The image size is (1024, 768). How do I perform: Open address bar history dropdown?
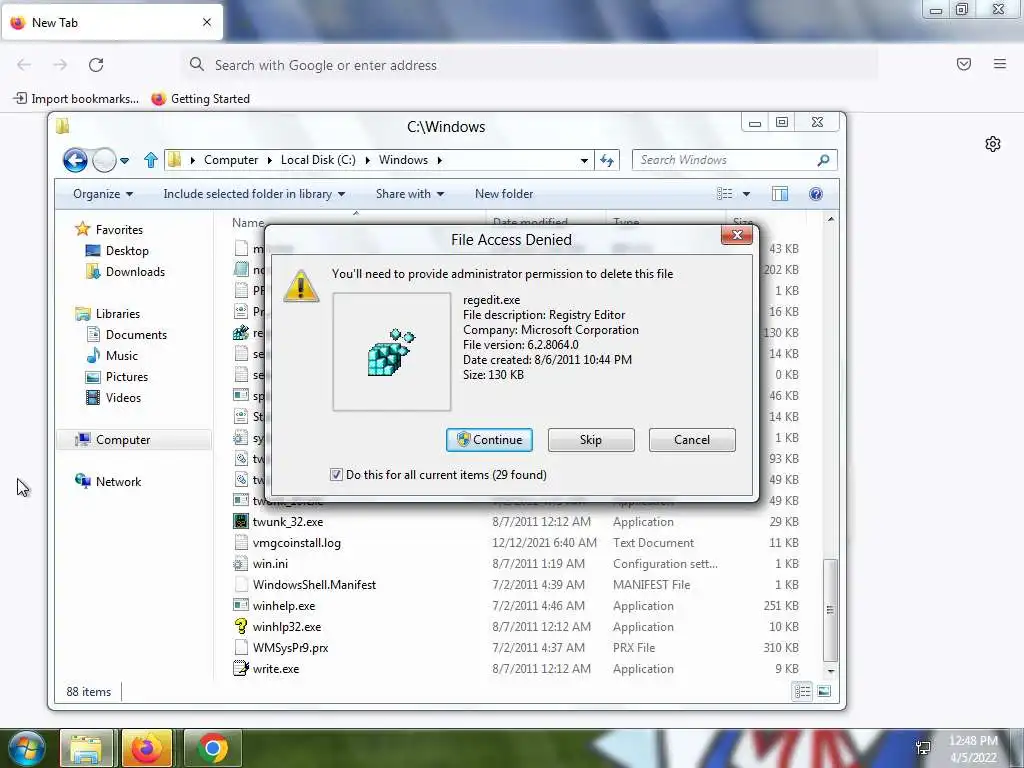tap(584, 160)
